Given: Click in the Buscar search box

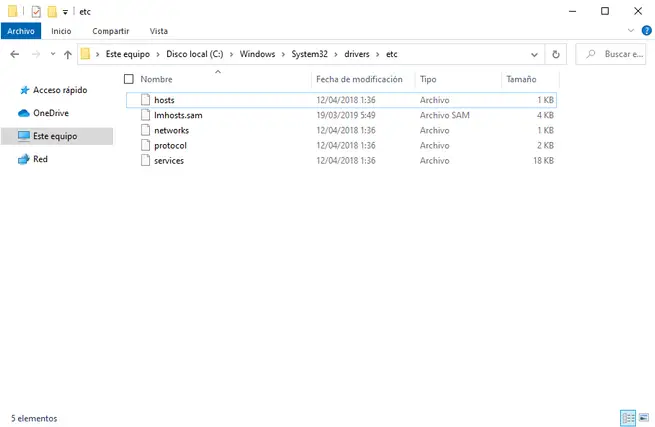Looking at the screenshot, I should point(615,54).
